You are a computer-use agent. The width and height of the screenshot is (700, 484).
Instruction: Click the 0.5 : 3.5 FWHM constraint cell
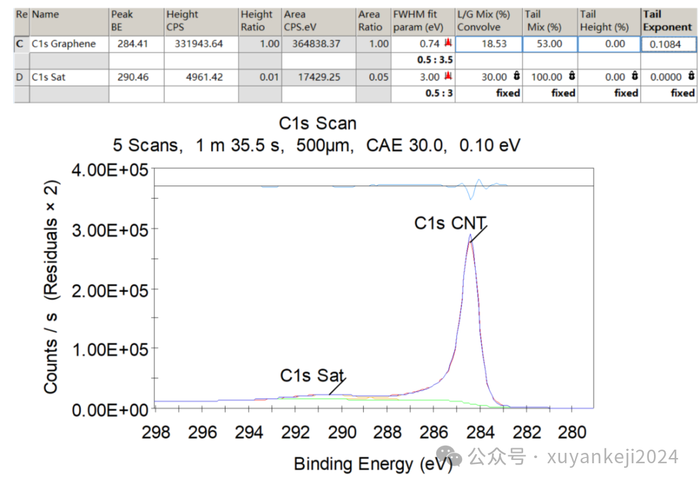tap(423, 60)
